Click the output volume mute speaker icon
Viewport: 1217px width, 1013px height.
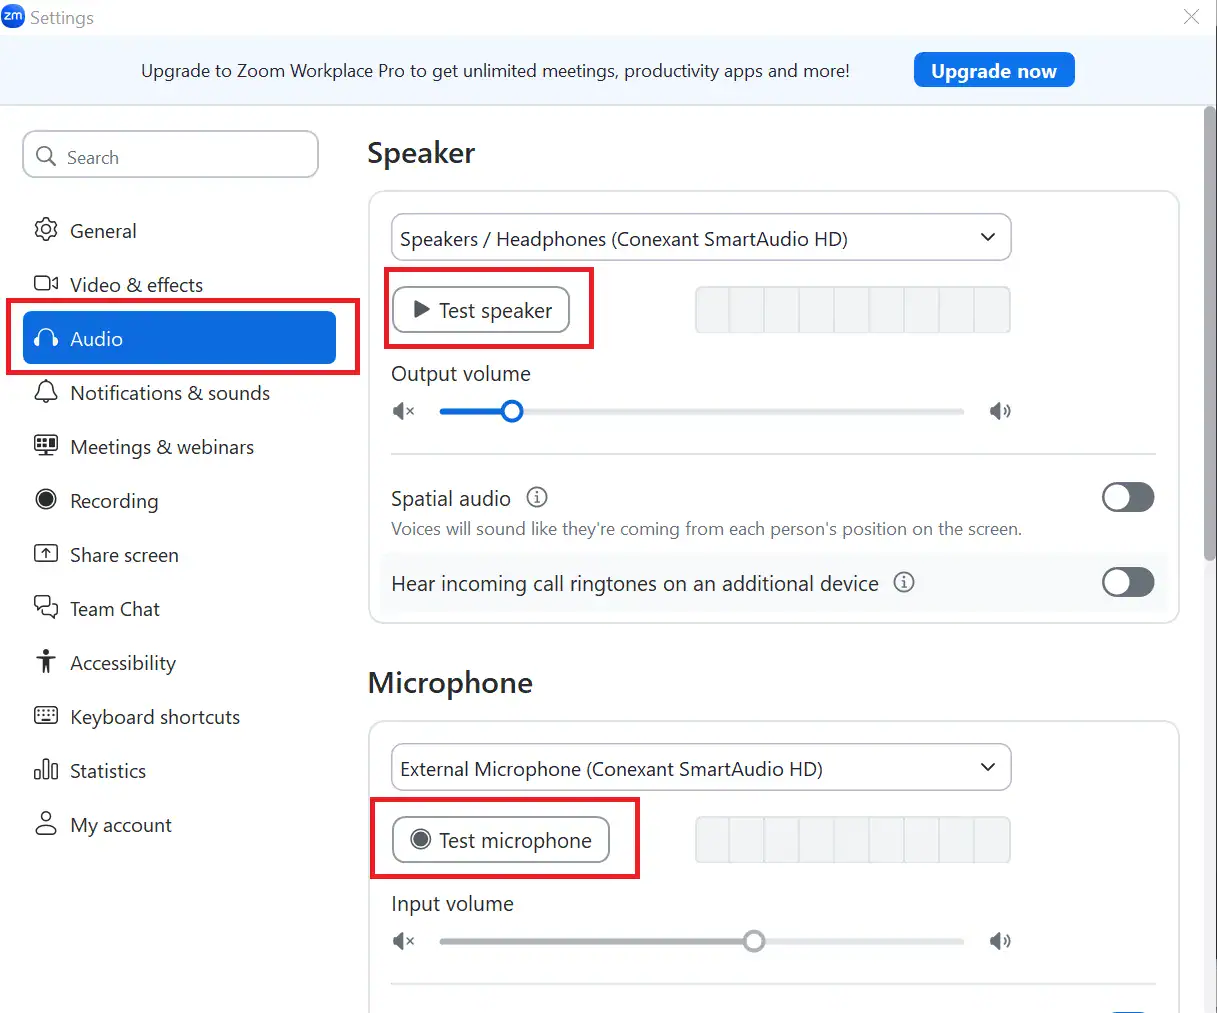click(404, 411)
